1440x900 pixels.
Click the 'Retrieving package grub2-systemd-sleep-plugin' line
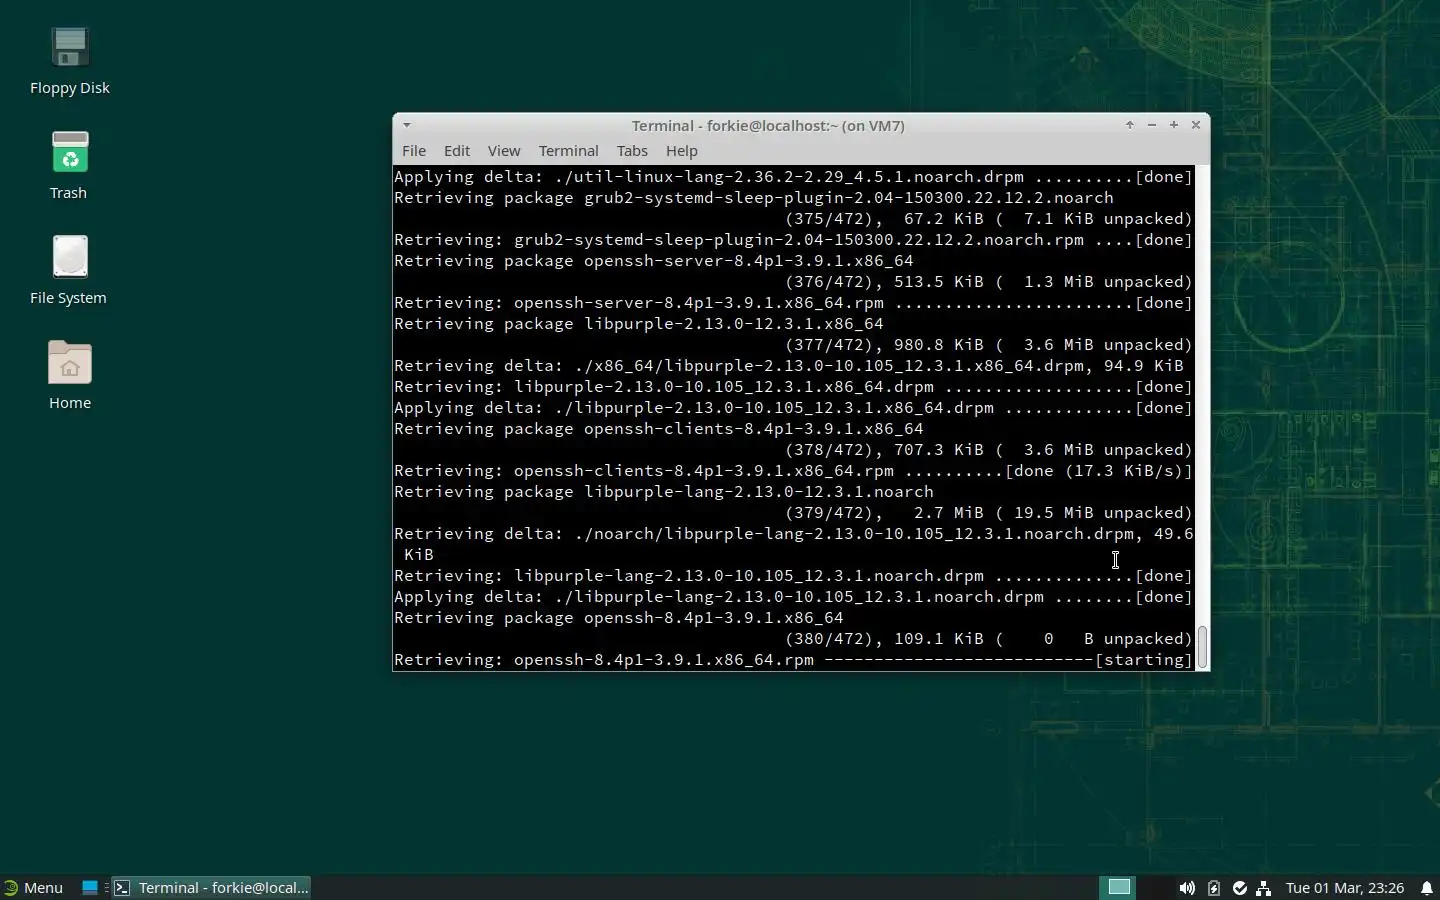(x=753, y=198)
